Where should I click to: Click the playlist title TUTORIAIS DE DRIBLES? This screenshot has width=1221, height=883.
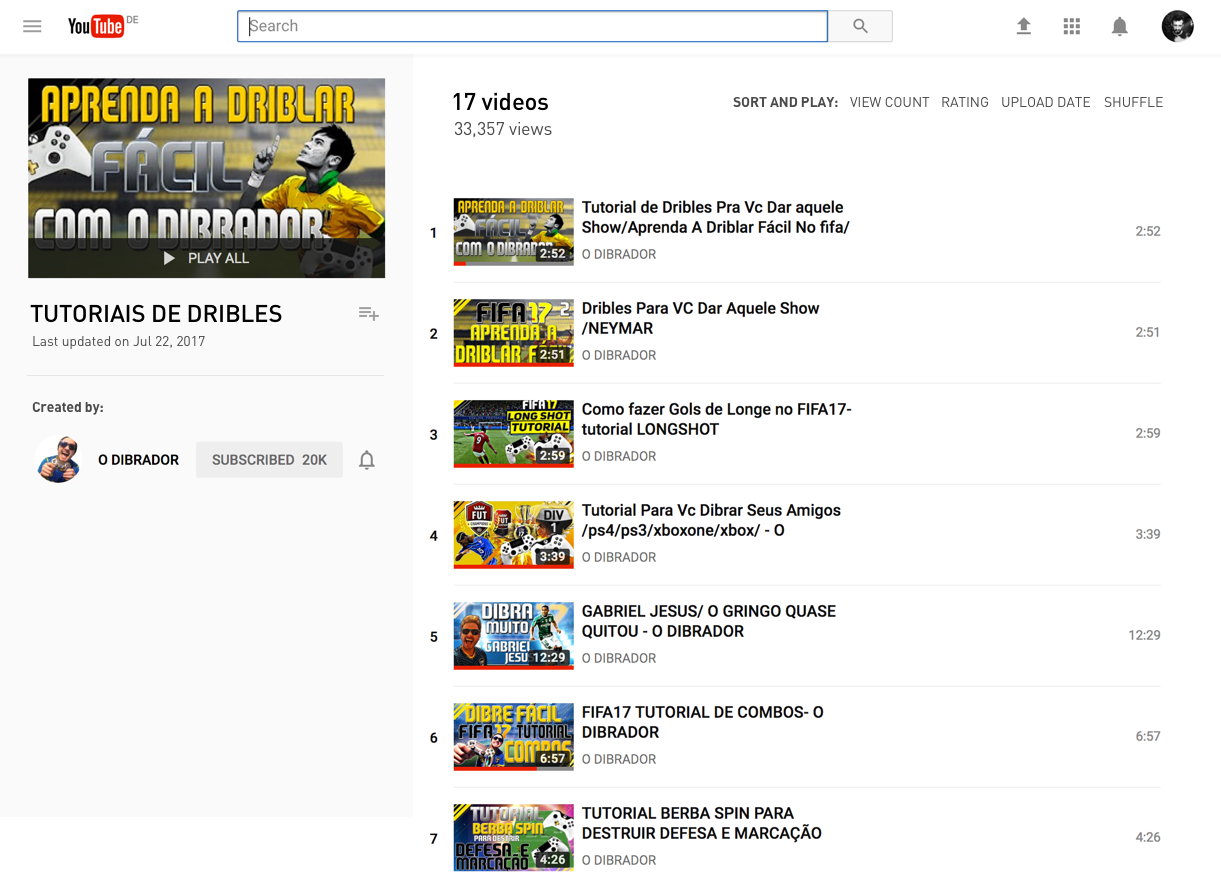click(x=156, y=314)
